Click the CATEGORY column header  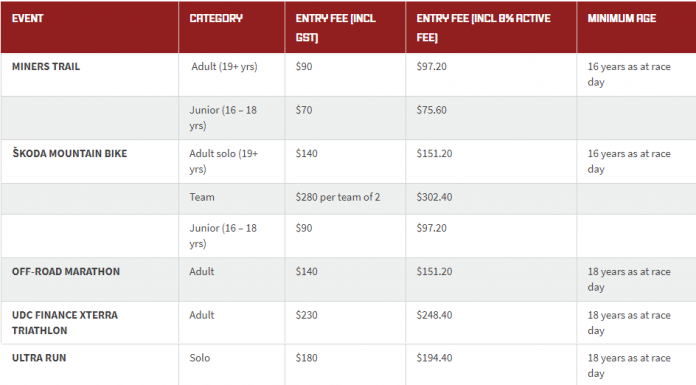coord(216,18)
